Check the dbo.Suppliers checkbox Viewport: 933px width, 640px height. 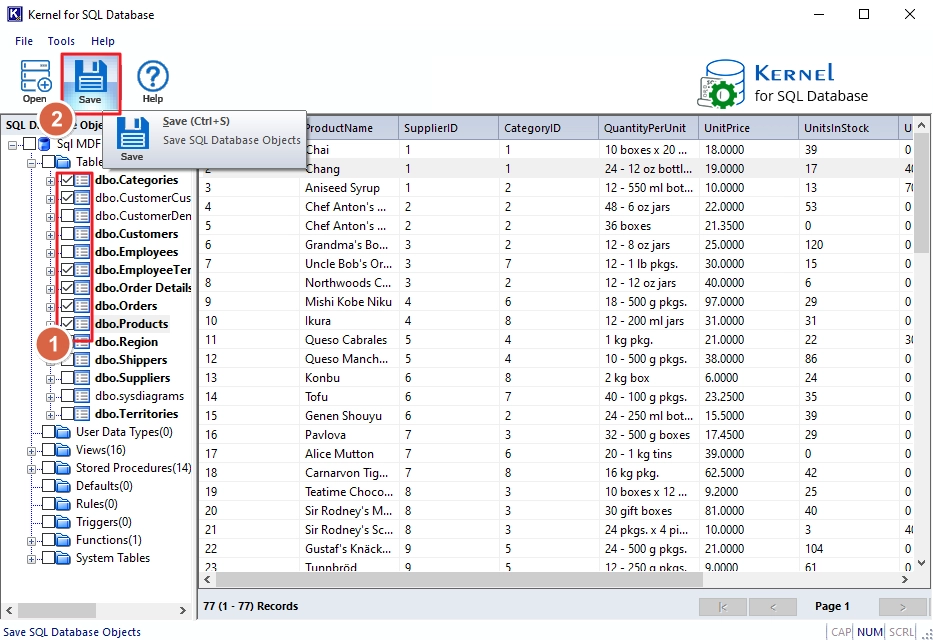67,378
